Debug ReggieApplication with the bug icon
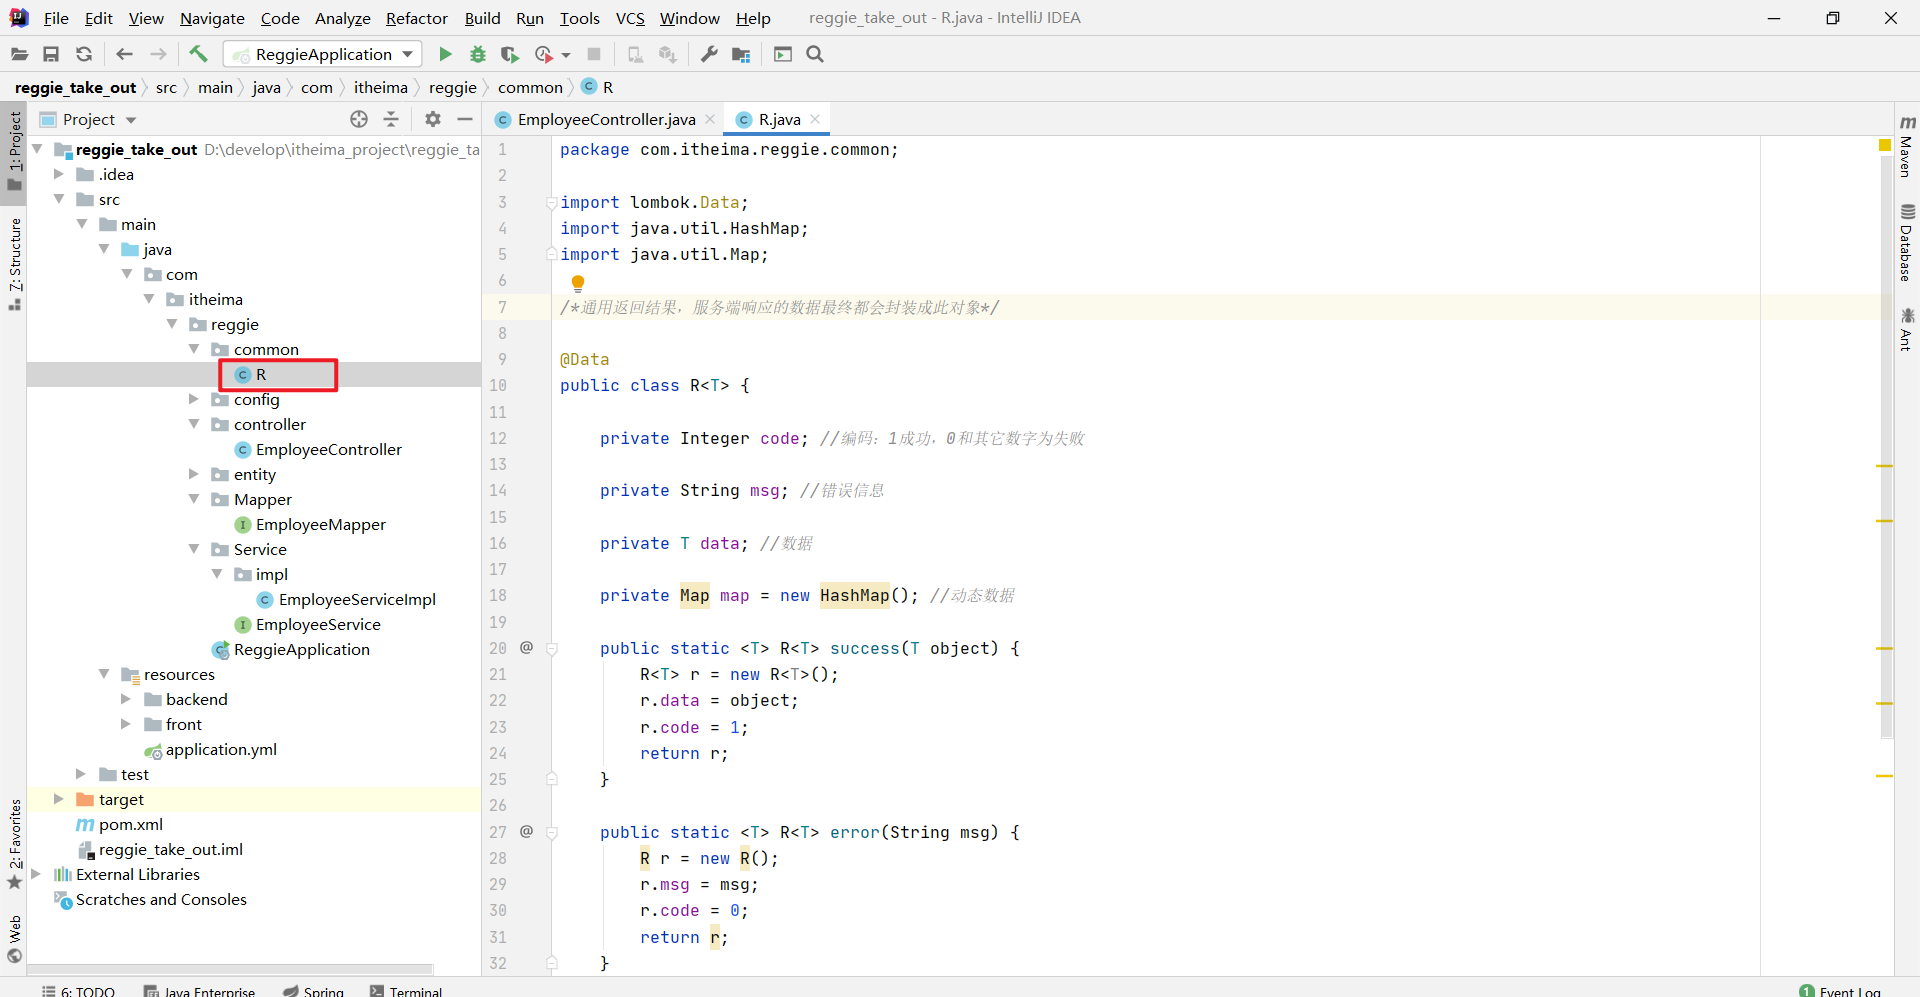 coord(478,54)
